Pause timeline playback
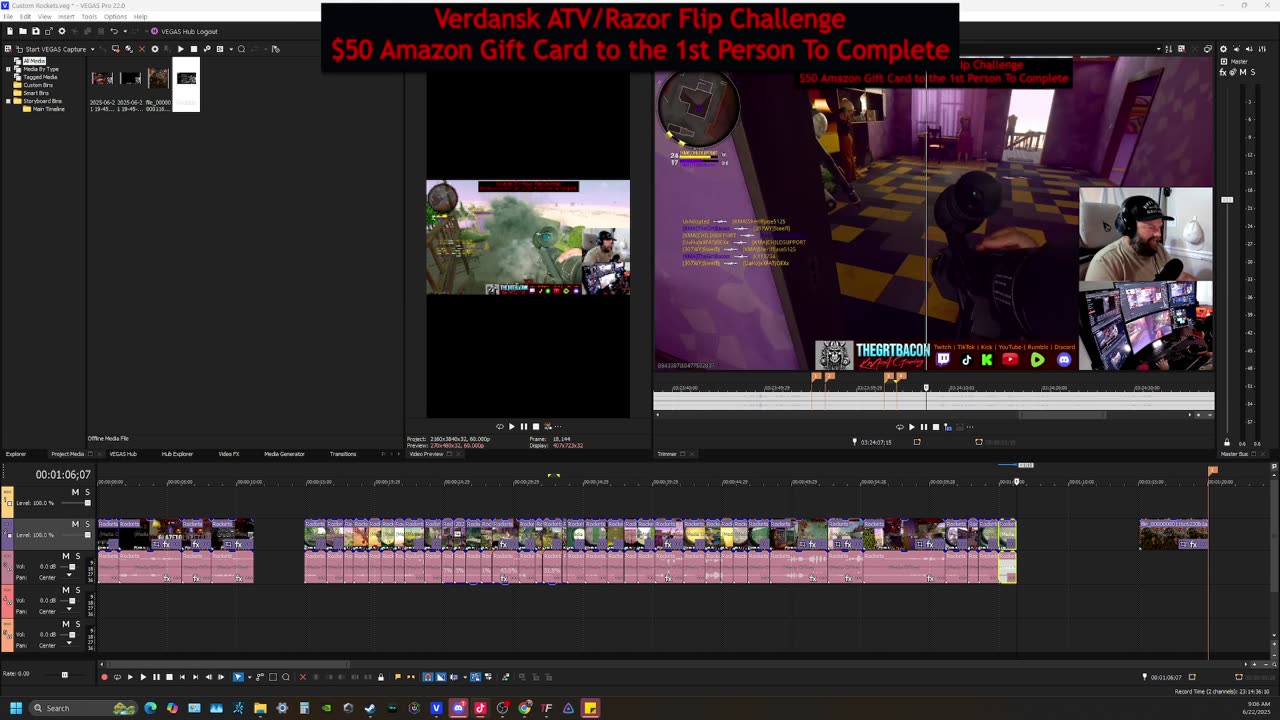The image size is (1280, 720). 156,677
